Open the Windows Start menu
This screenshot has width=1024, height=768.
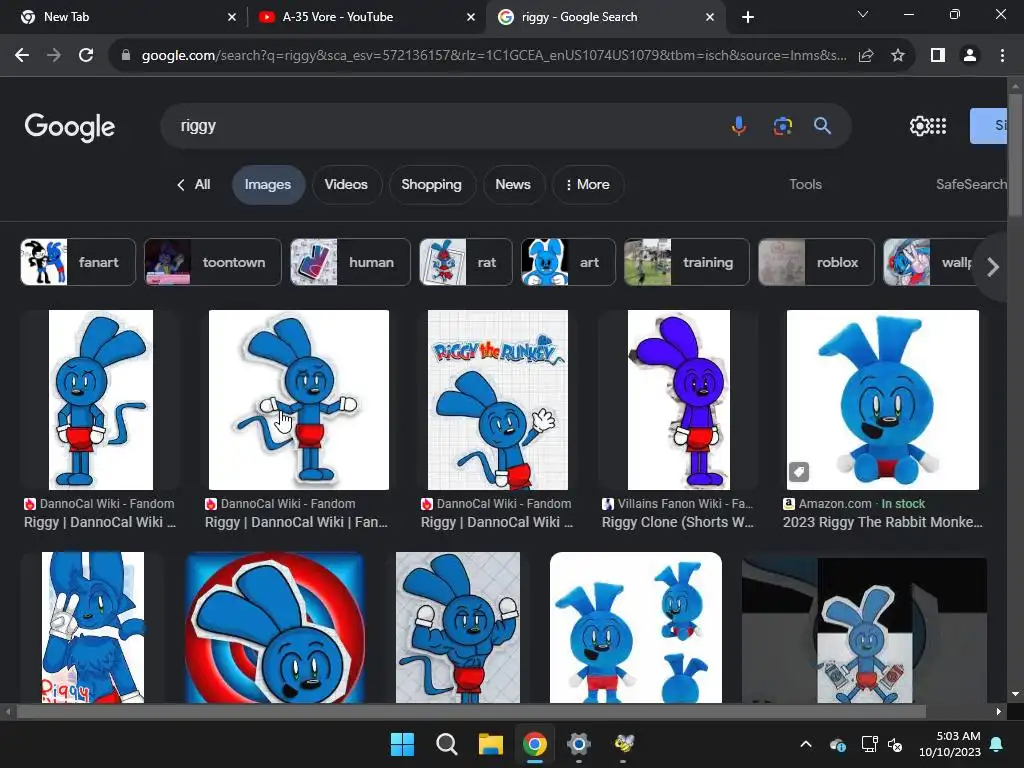pos(402,744)
